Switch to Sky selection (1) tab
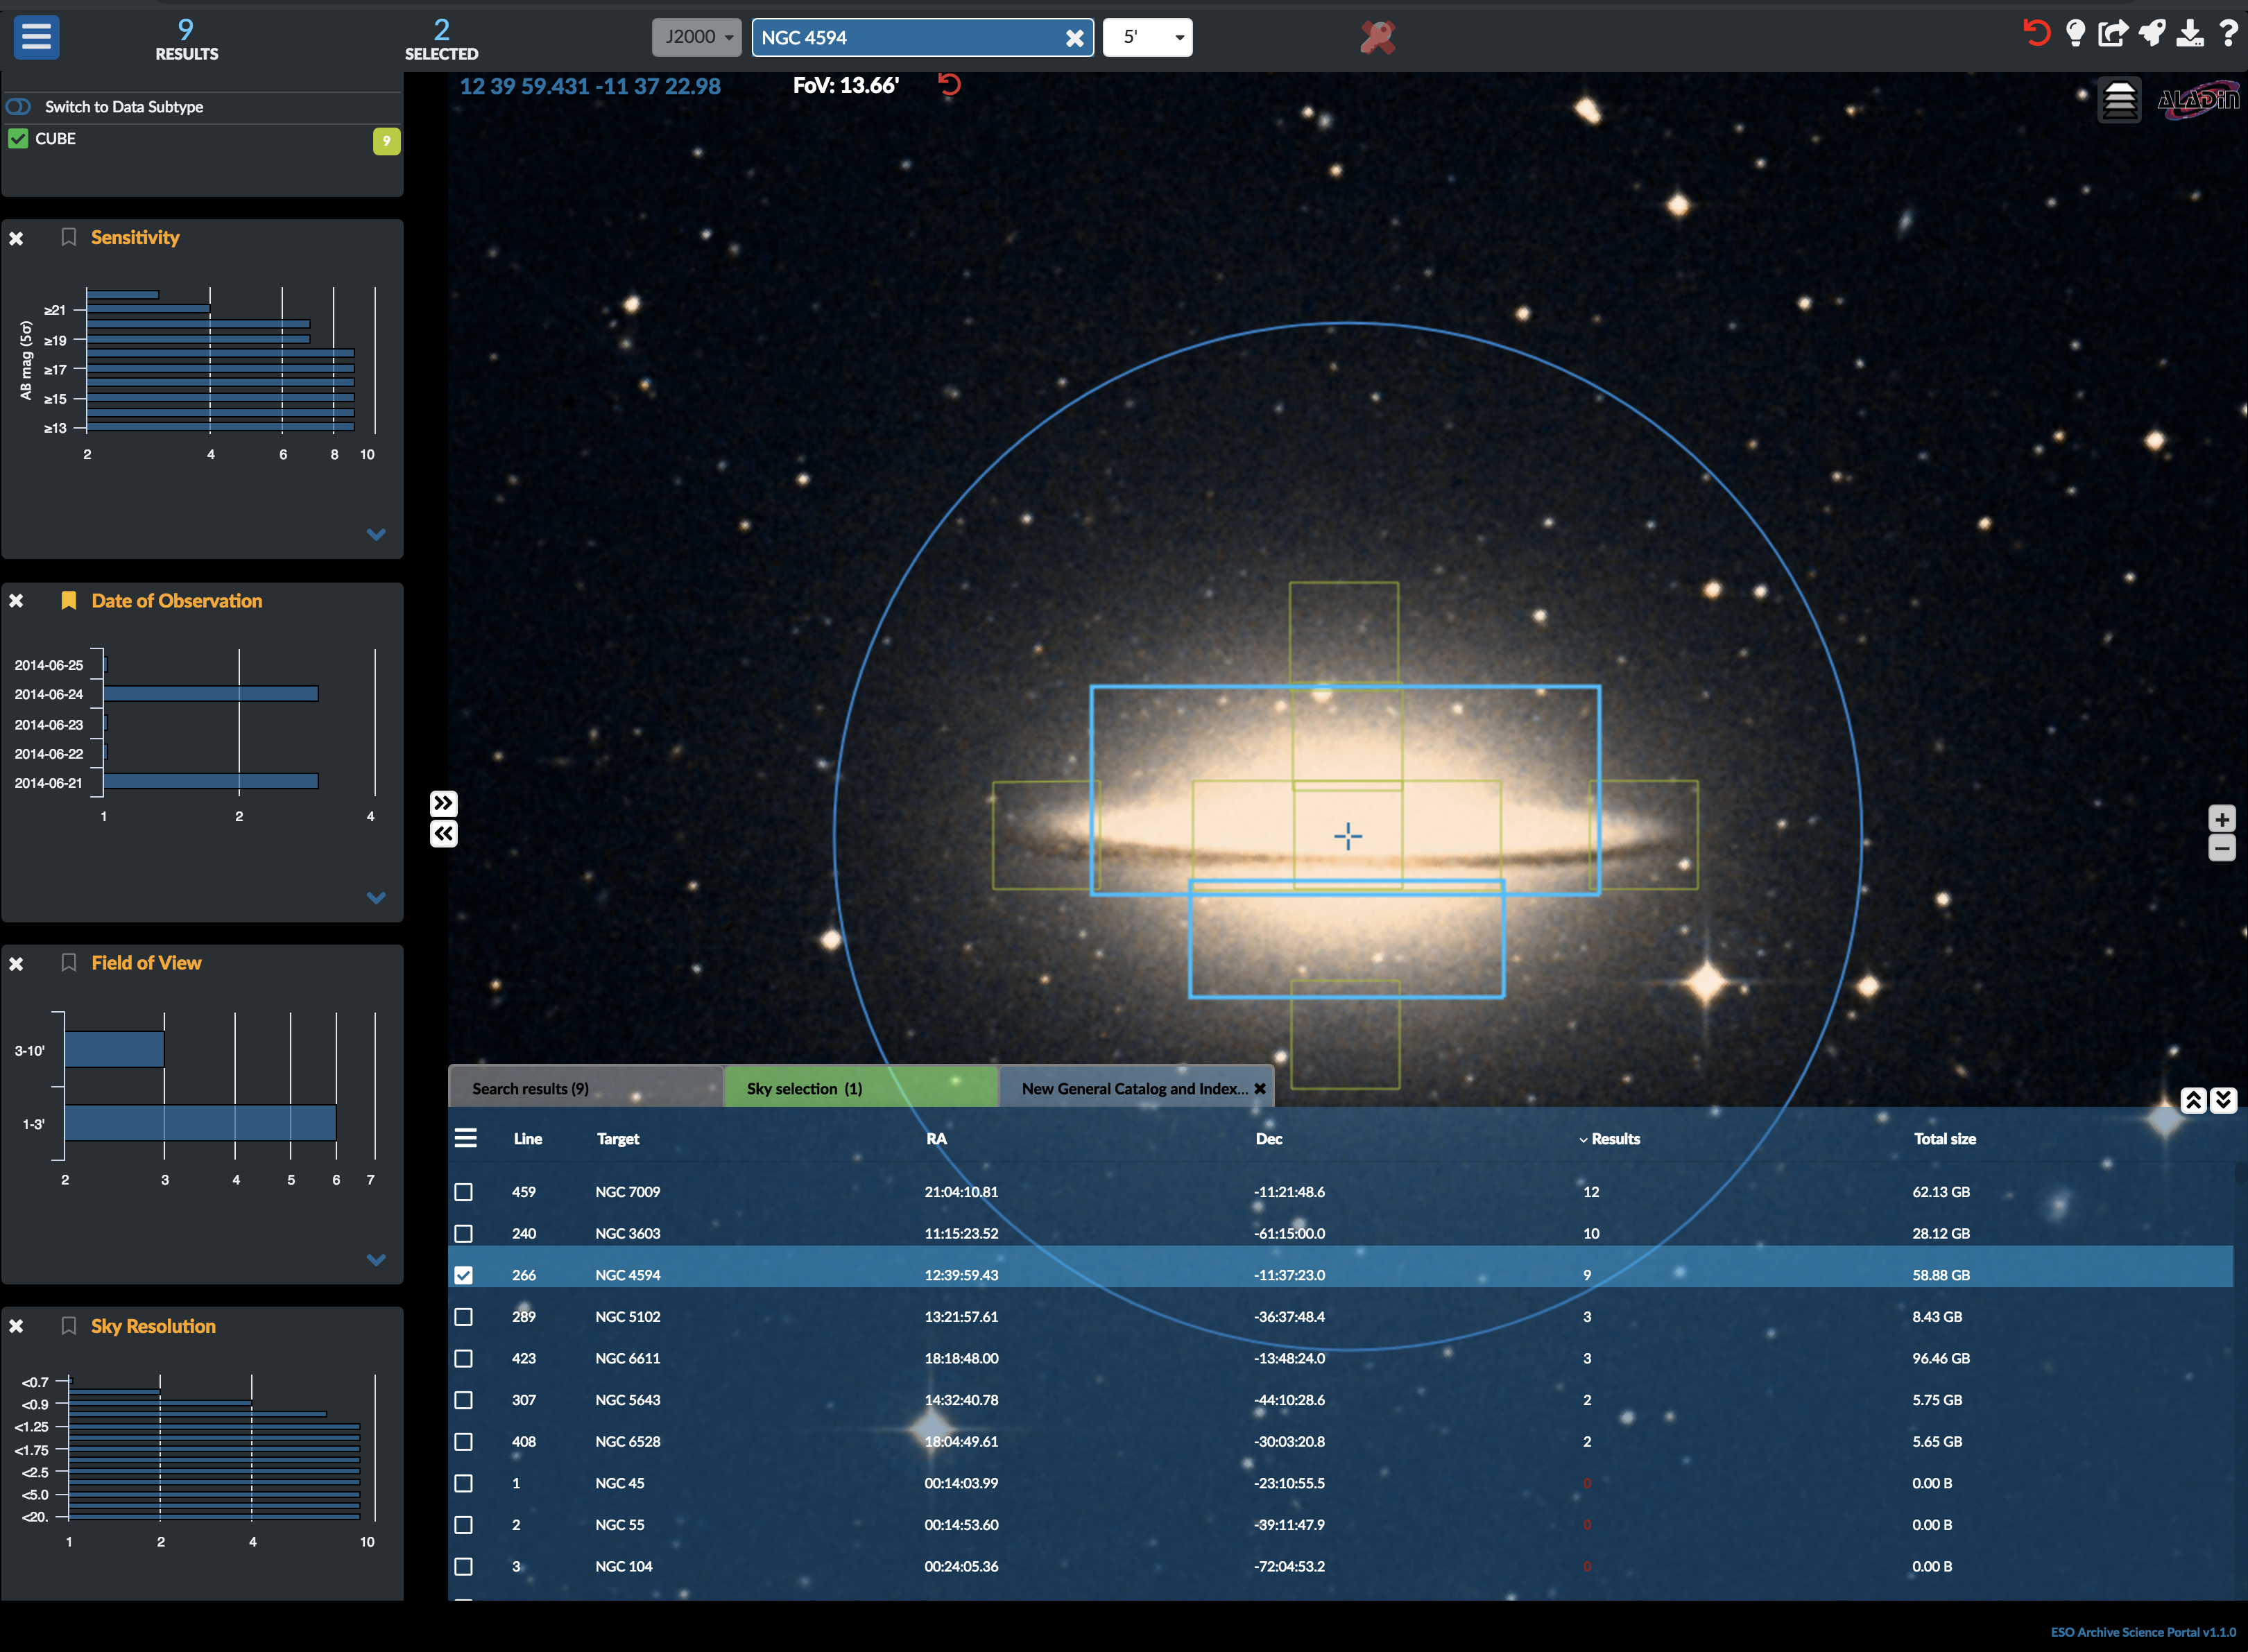The height and width of the screenshot is (1652, 2248). [860, 1088]
